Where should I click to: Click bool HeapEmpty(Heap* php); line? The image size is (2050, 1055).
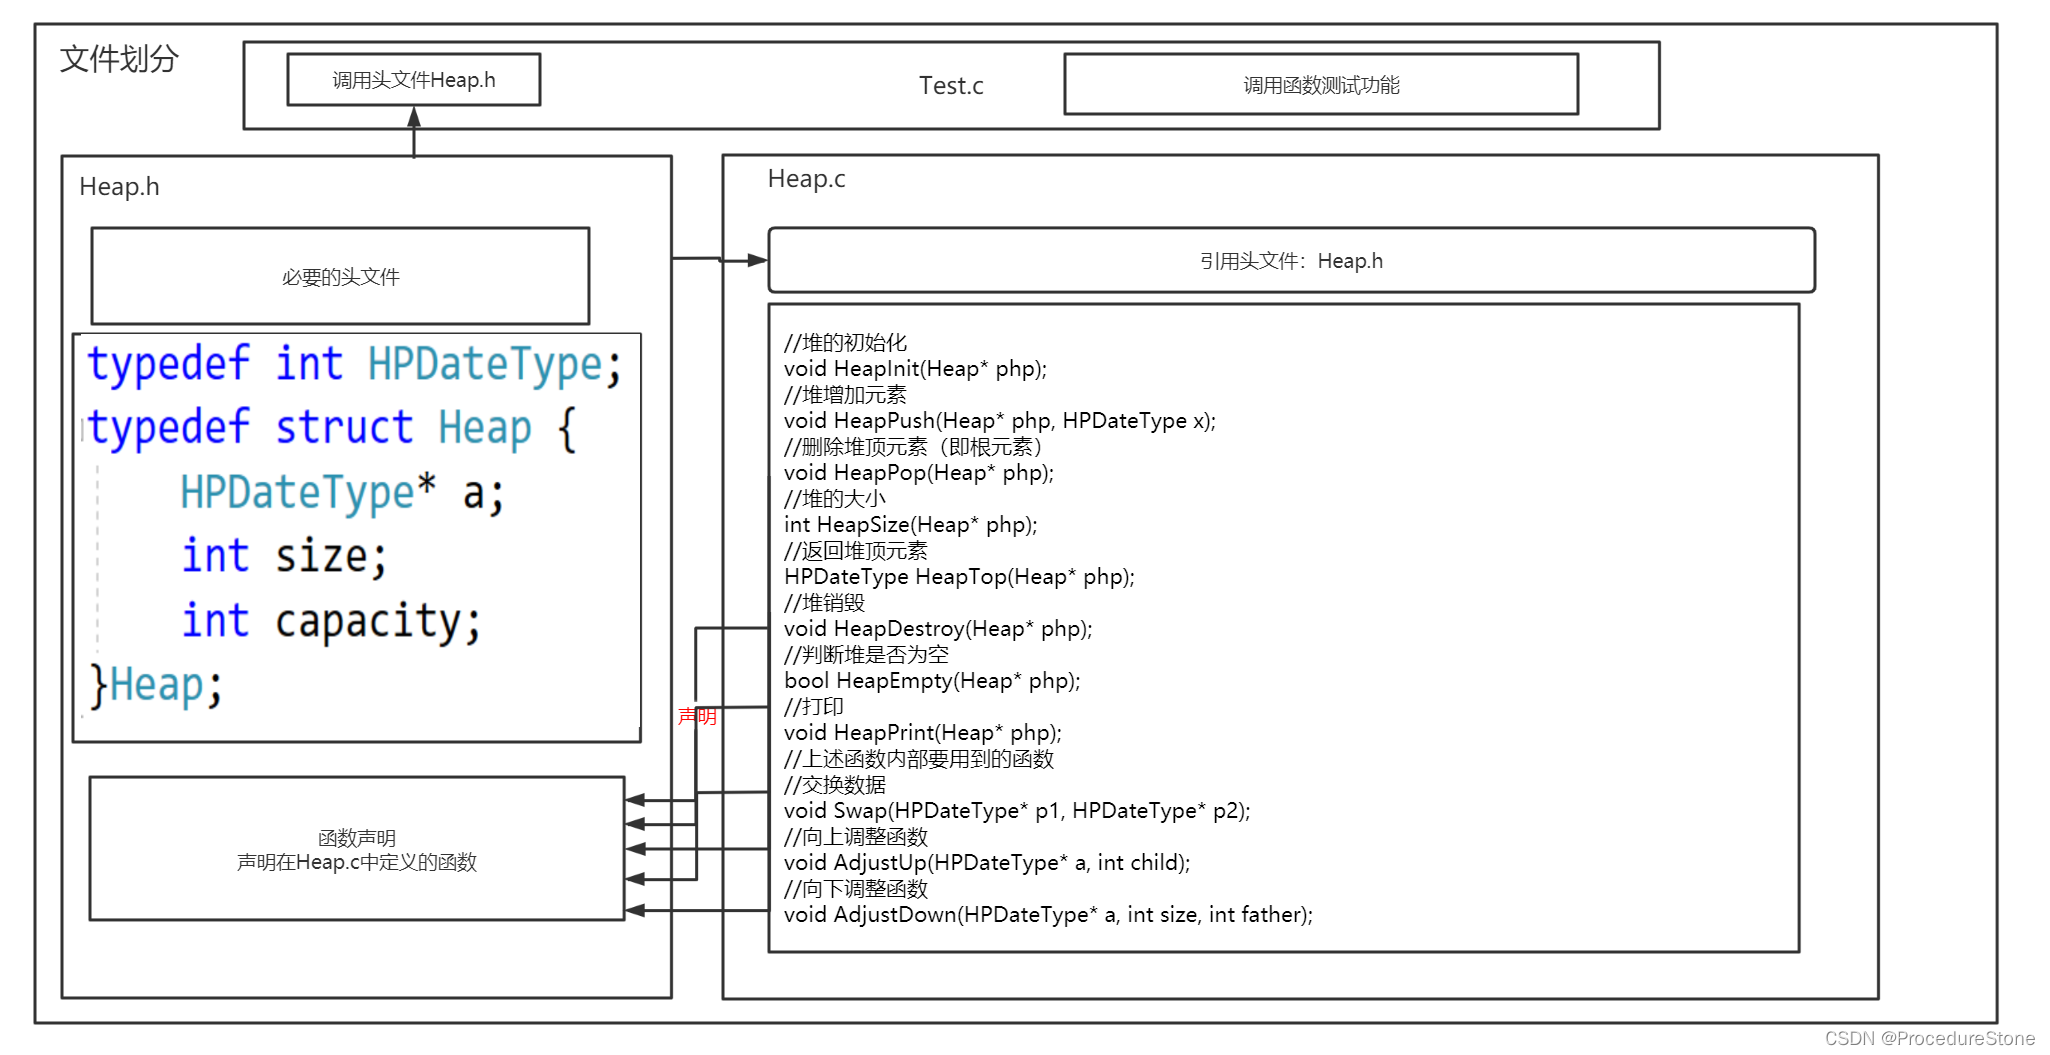pyautogui.click(x=932, y=681)
